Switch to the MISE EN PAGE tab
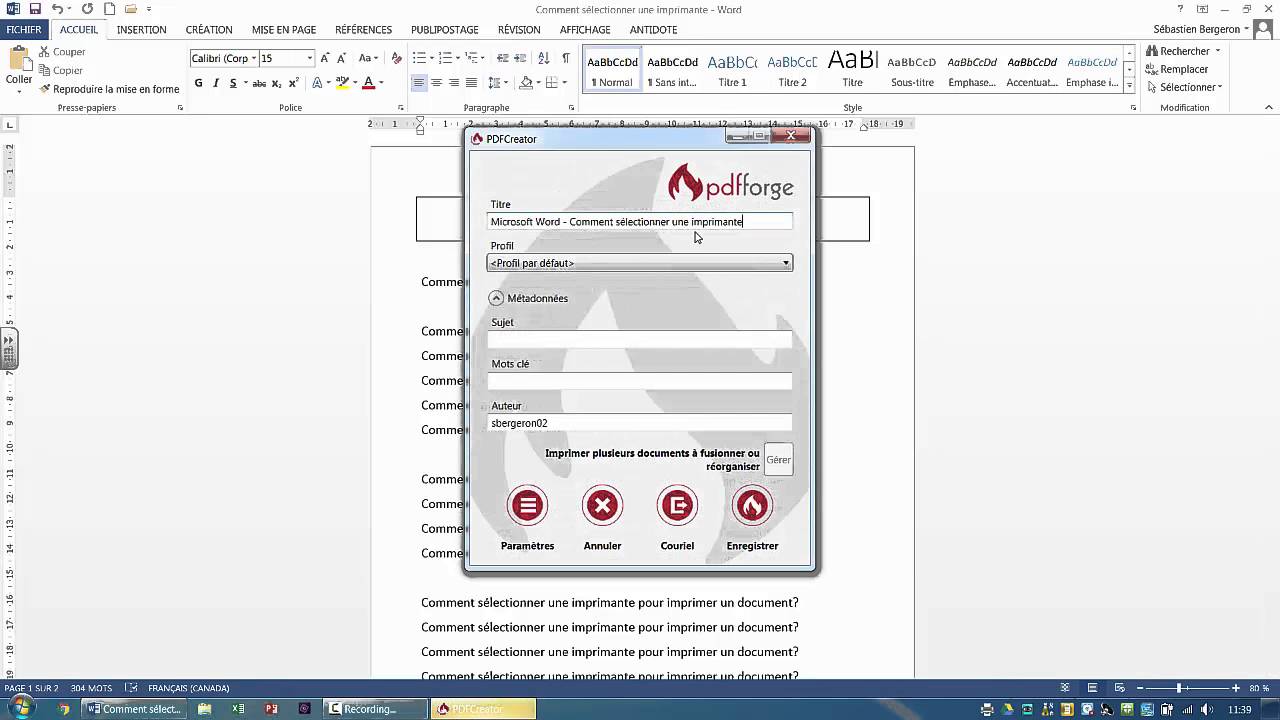This screenshot has height=720, width=1280. [x=284, y=30]
